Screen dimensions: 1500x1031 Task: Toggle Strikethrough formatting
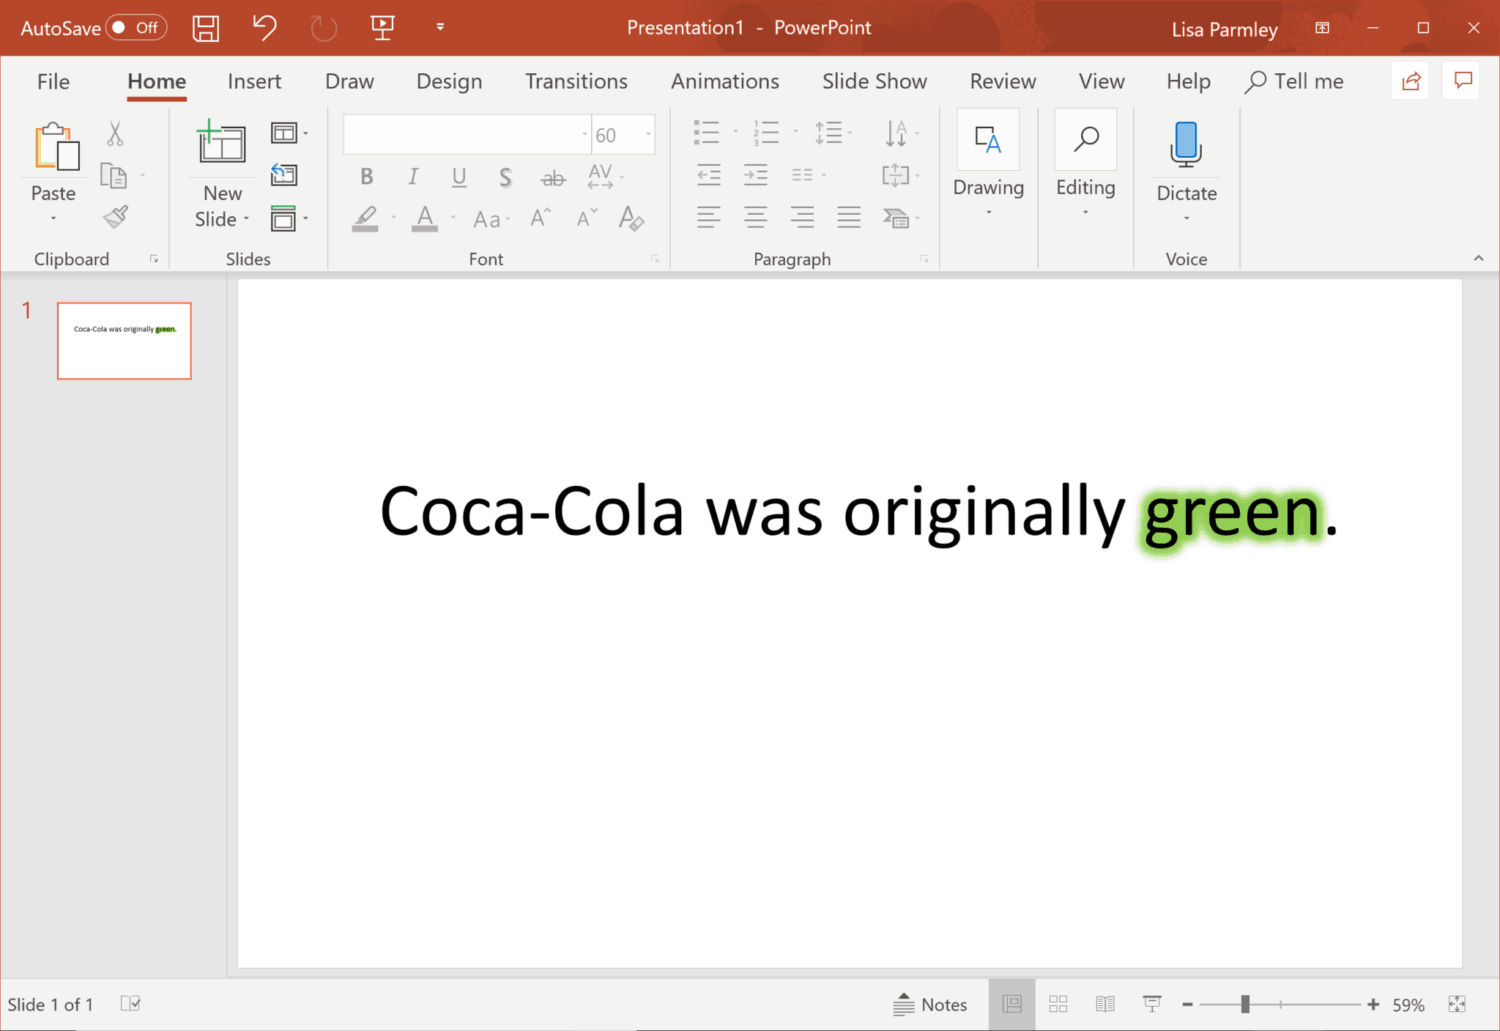(553, 178)
